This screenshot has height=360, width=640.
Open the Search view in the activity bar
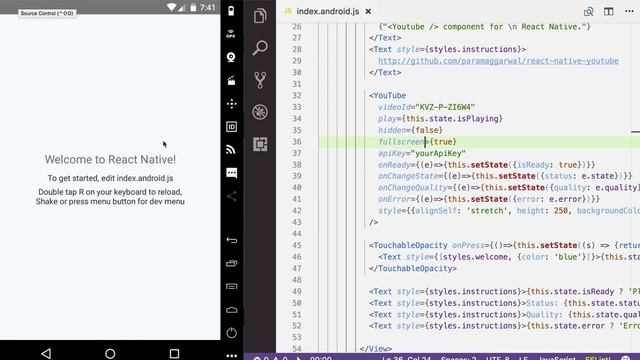coord(260,48)
